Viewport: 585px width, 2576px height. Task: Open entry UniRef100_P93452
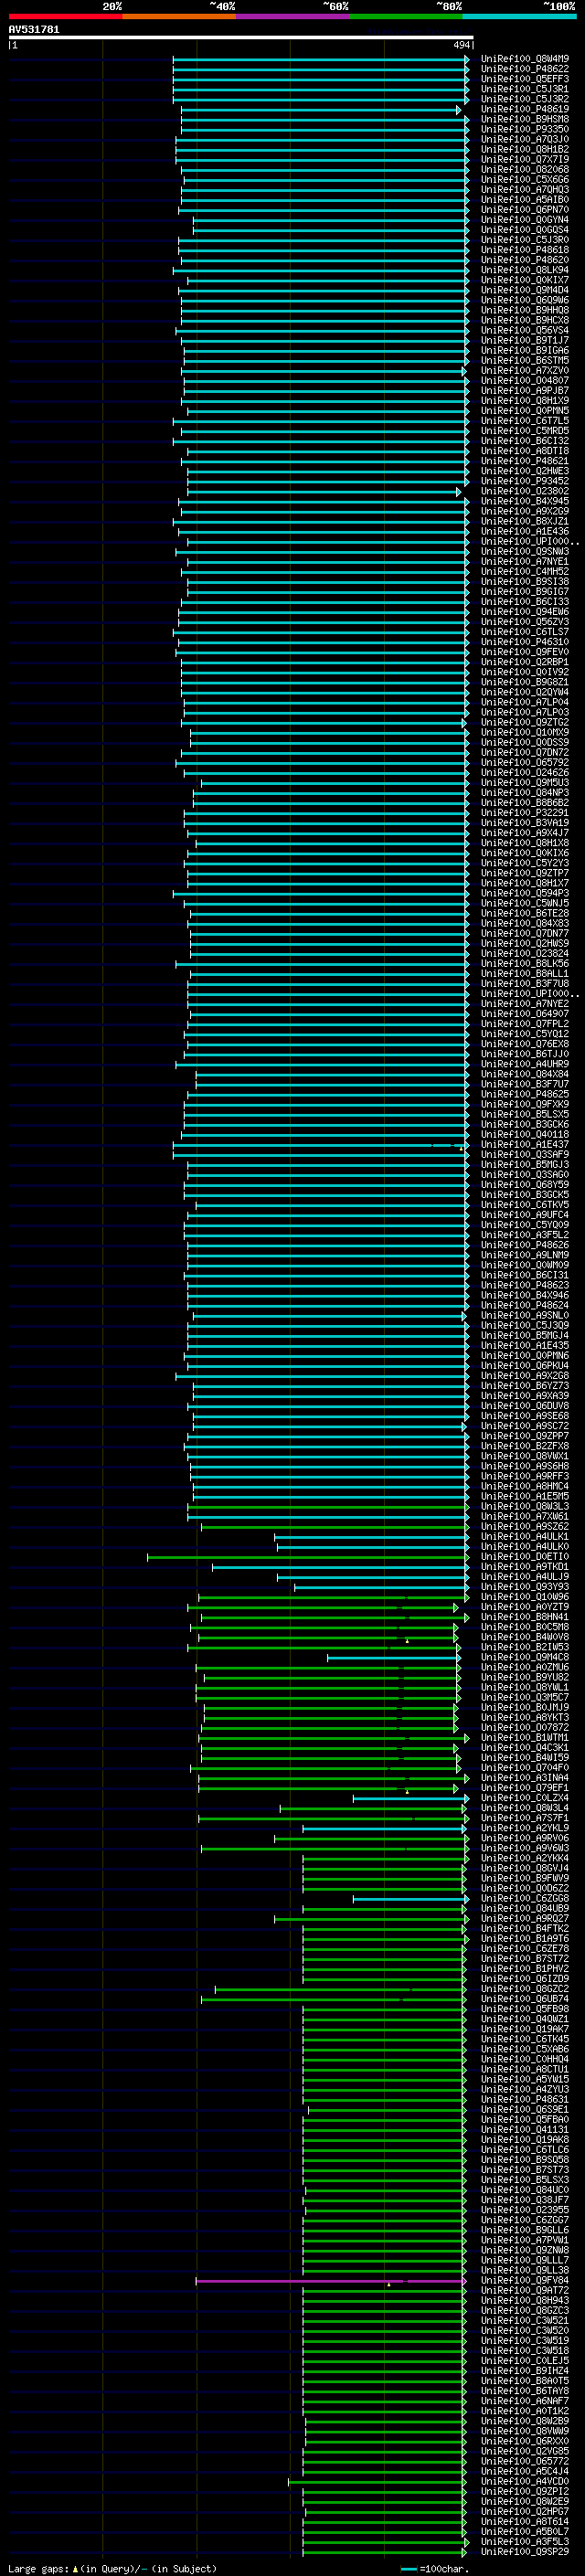525,481
